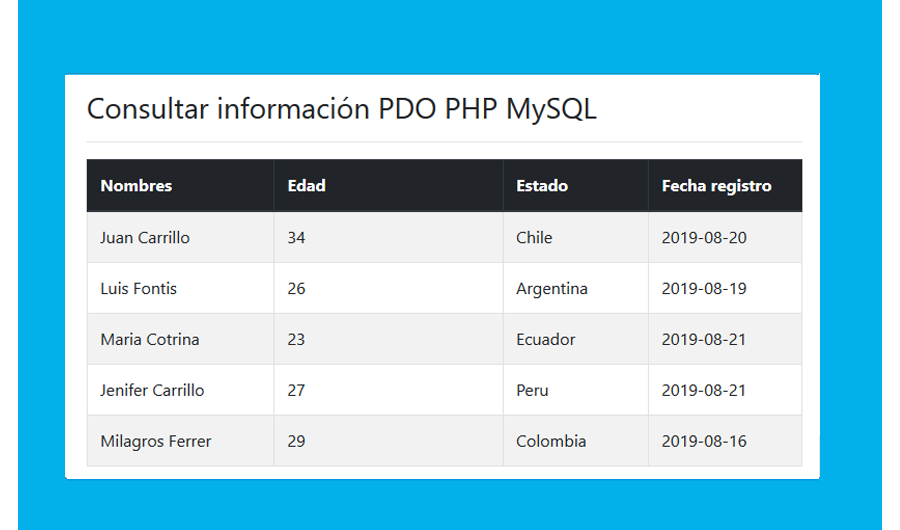Image resolution: width=900 pixels, height=530 pixels.
Task: Click the Peru cell in Estado column
Action: click(x=532, y=391)
